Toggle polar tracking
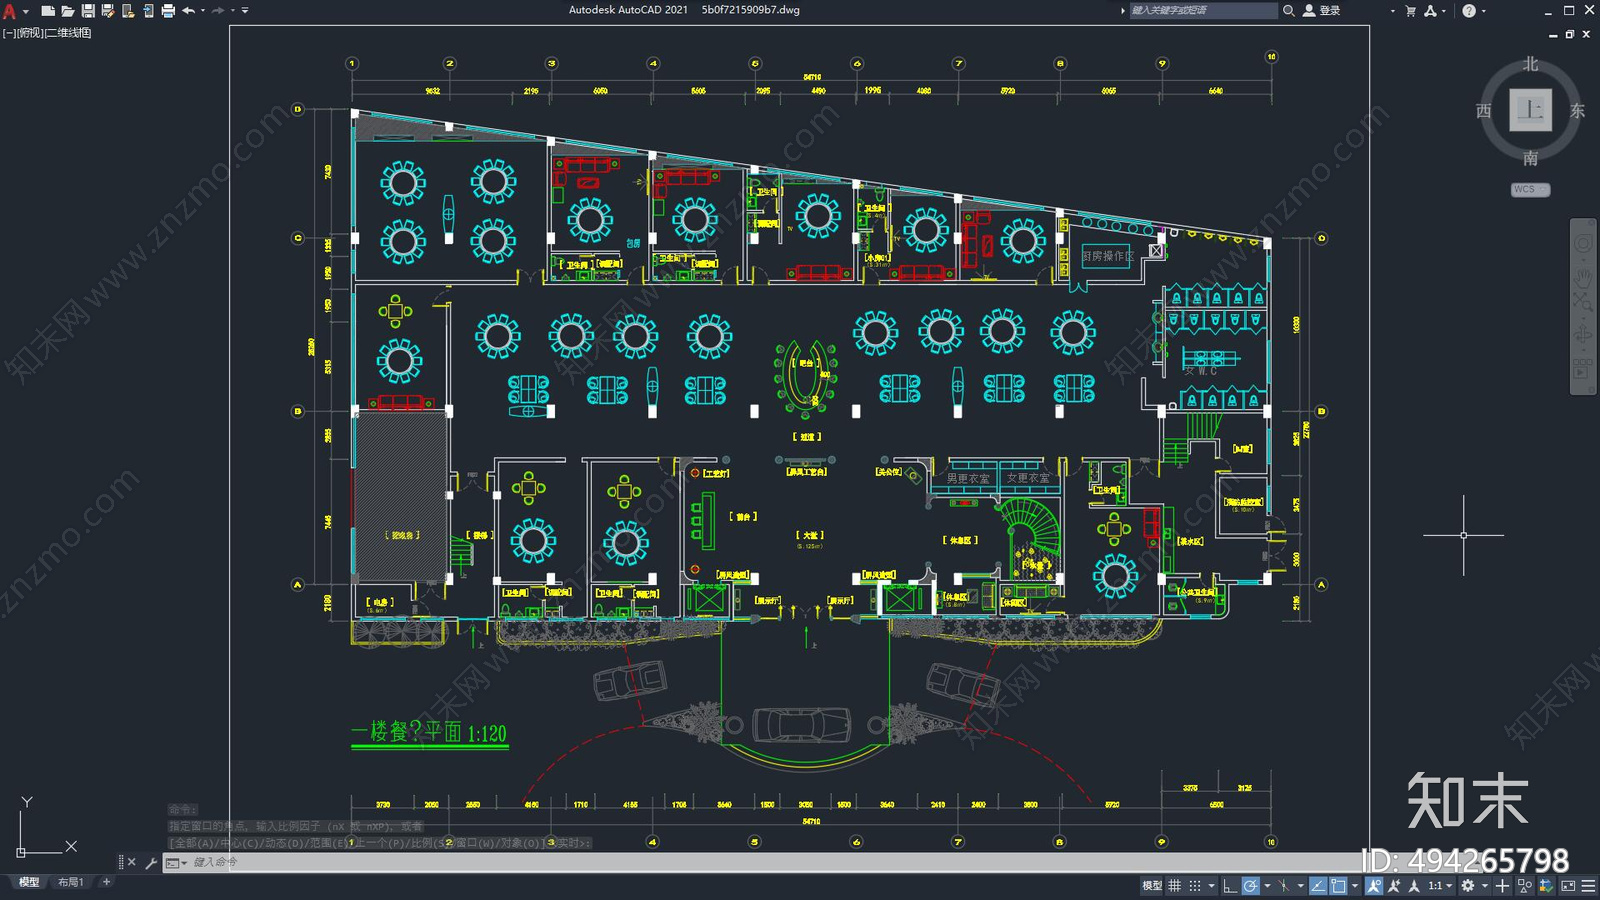1600x900 pixels. (x=1251, y=886)
